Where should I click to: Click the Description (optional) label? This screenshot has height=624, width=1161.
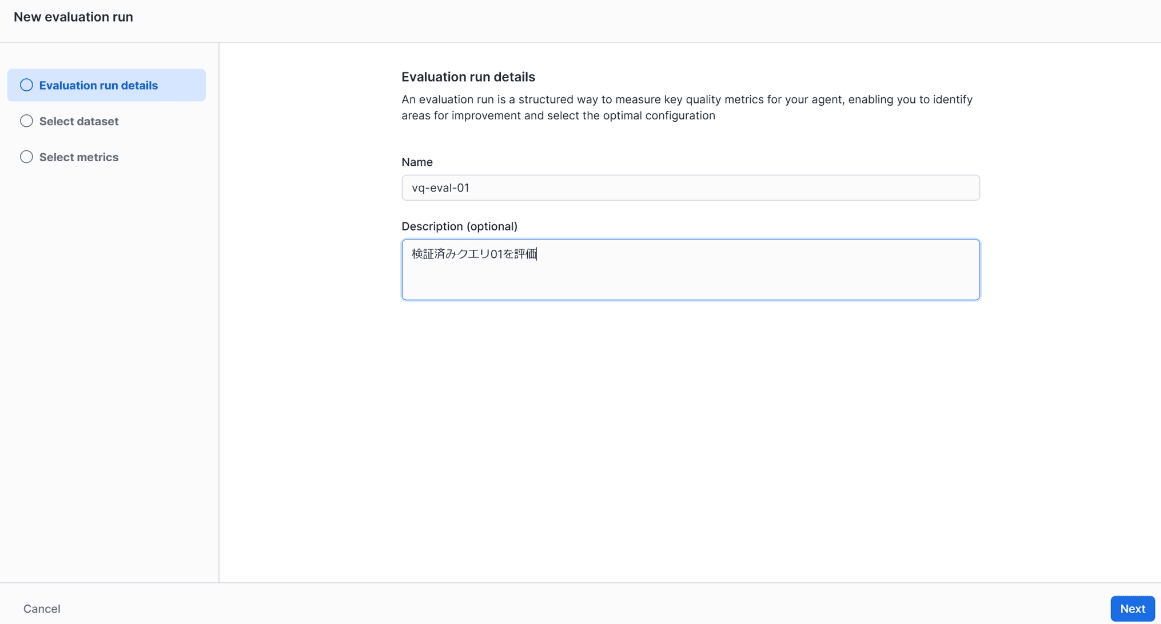459,226
